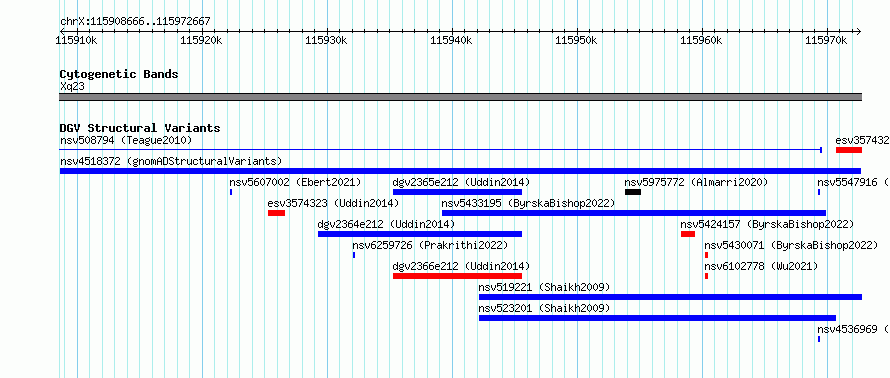
Task: Click the 115920k ruler label
Action: click(201, 40)
